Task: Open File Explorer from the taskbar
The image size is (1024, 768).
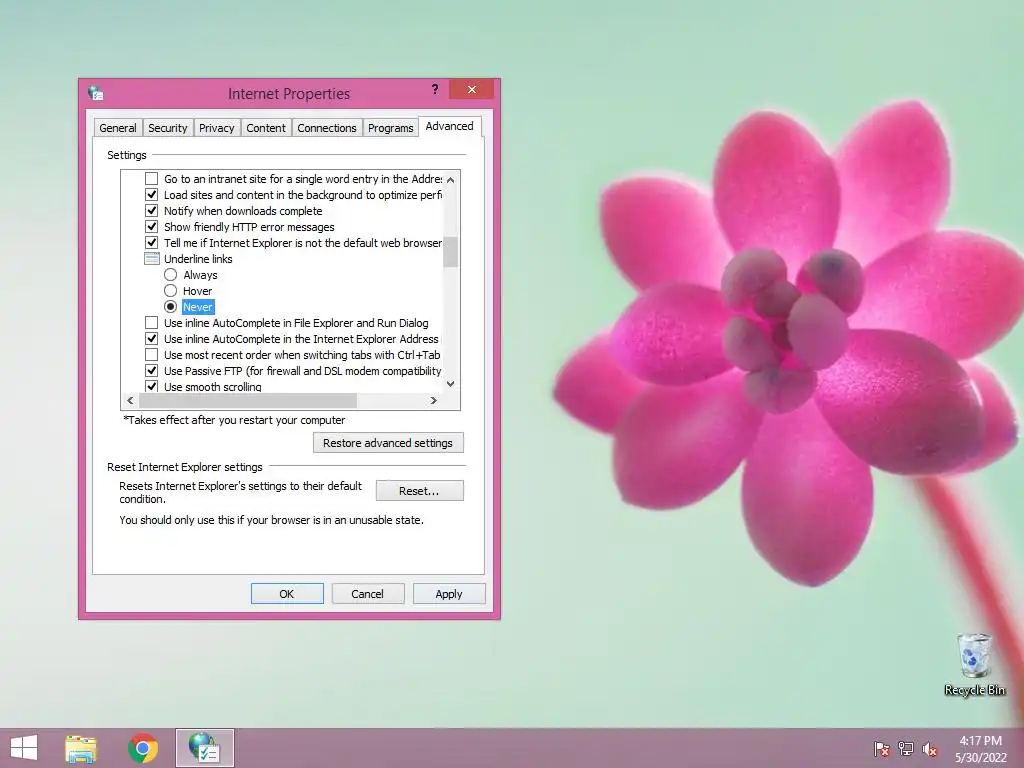Action: (x=80, y=748)
